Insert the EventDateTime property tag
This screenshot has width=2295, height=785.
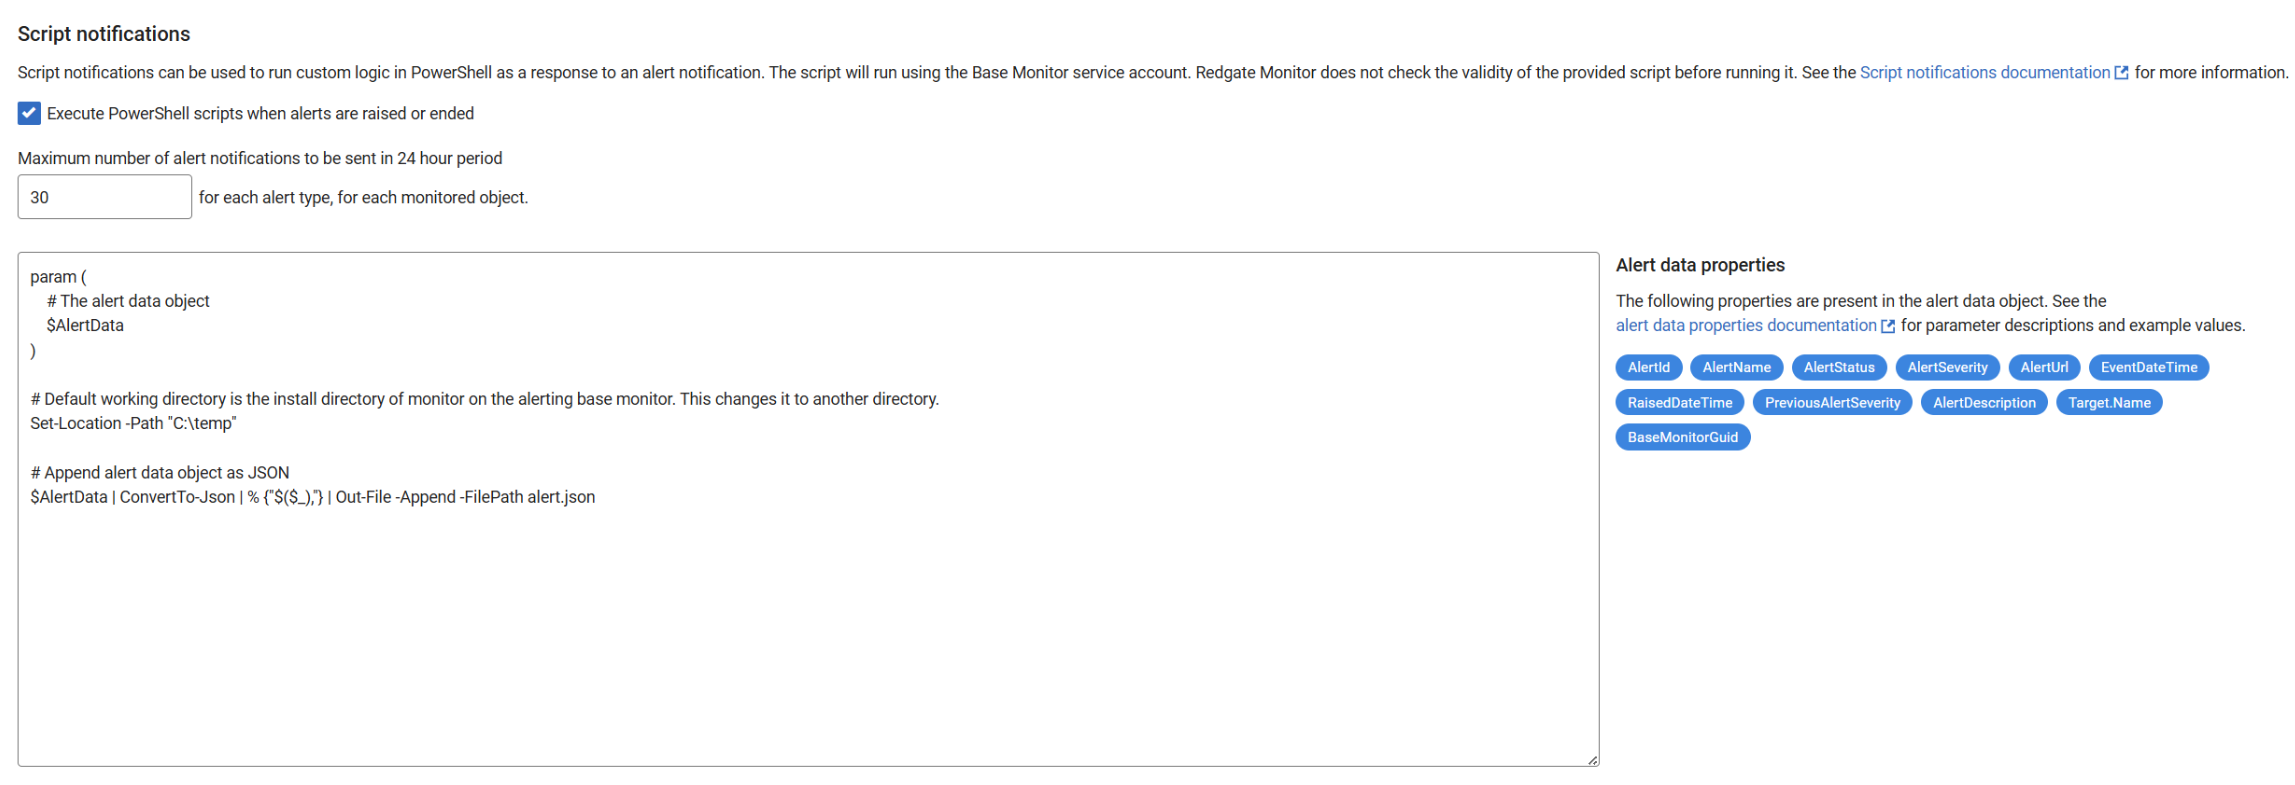tap(2148, 367)
